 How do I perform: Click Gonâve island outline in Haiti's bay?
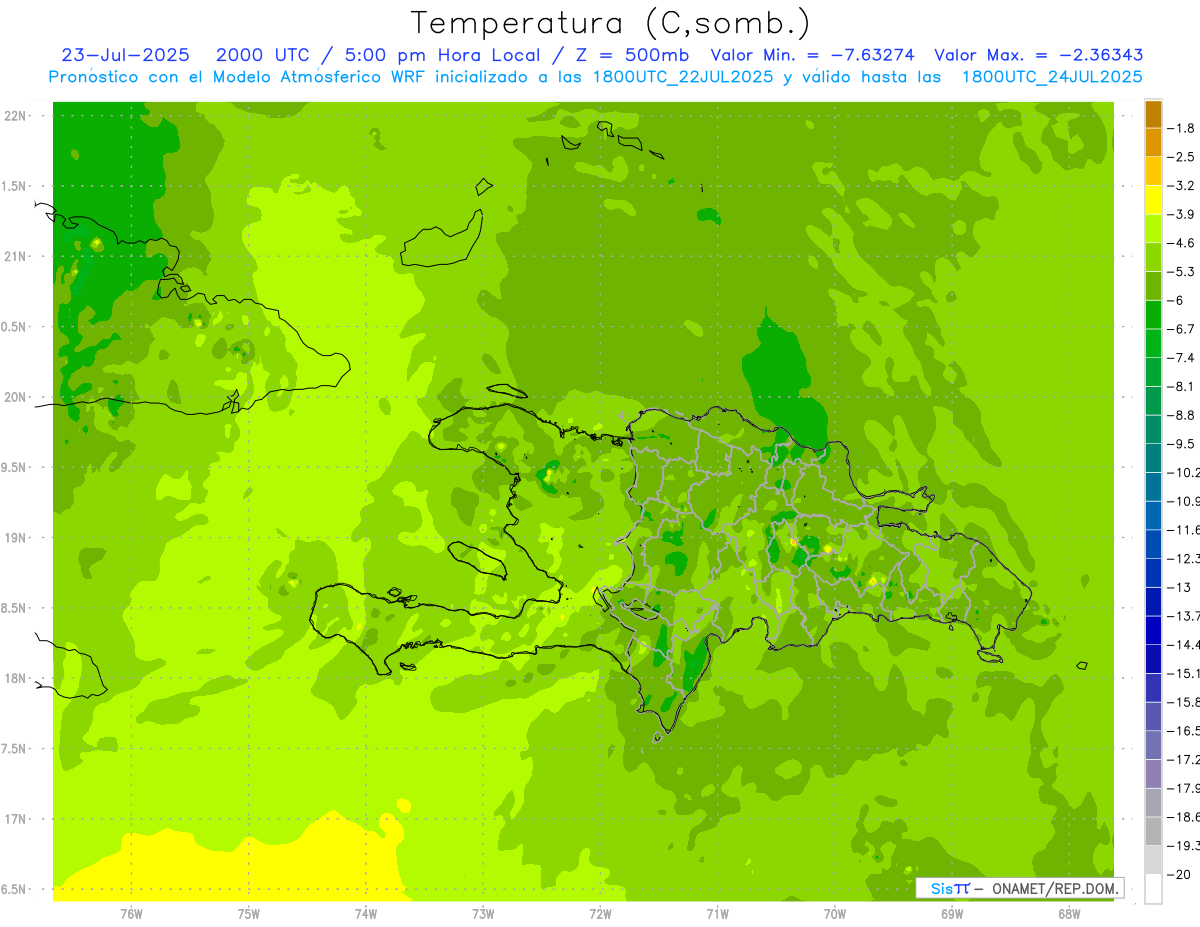click(477, 558)
